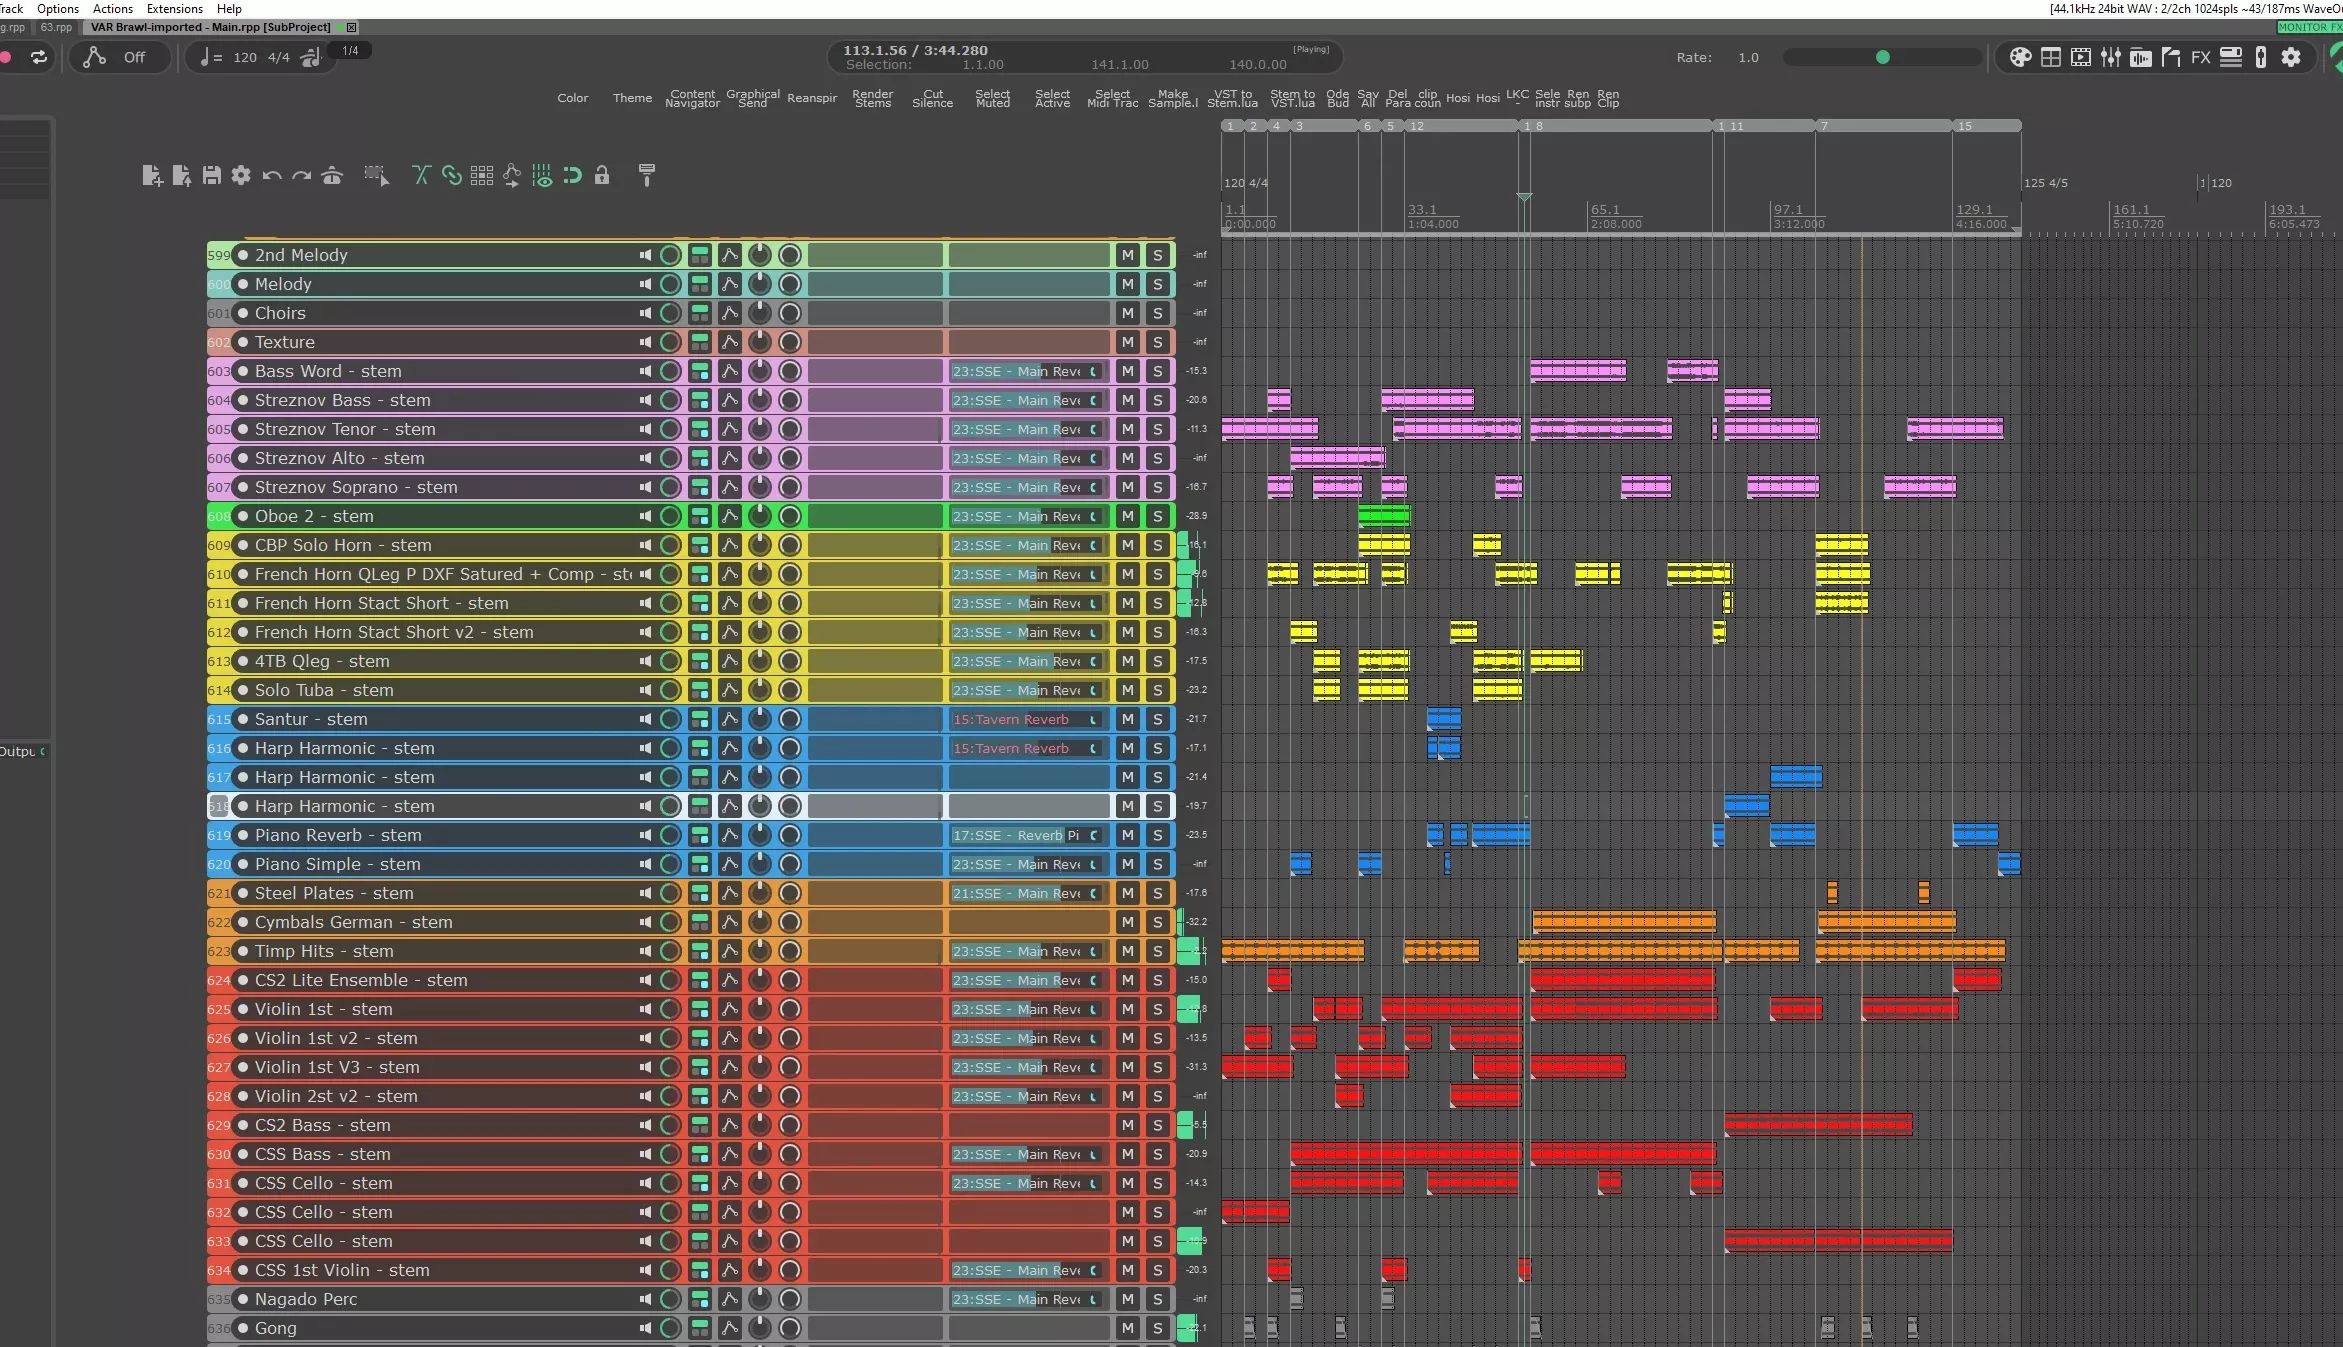
Task: Open the Actions menu
Action: [x=113, y=9]
